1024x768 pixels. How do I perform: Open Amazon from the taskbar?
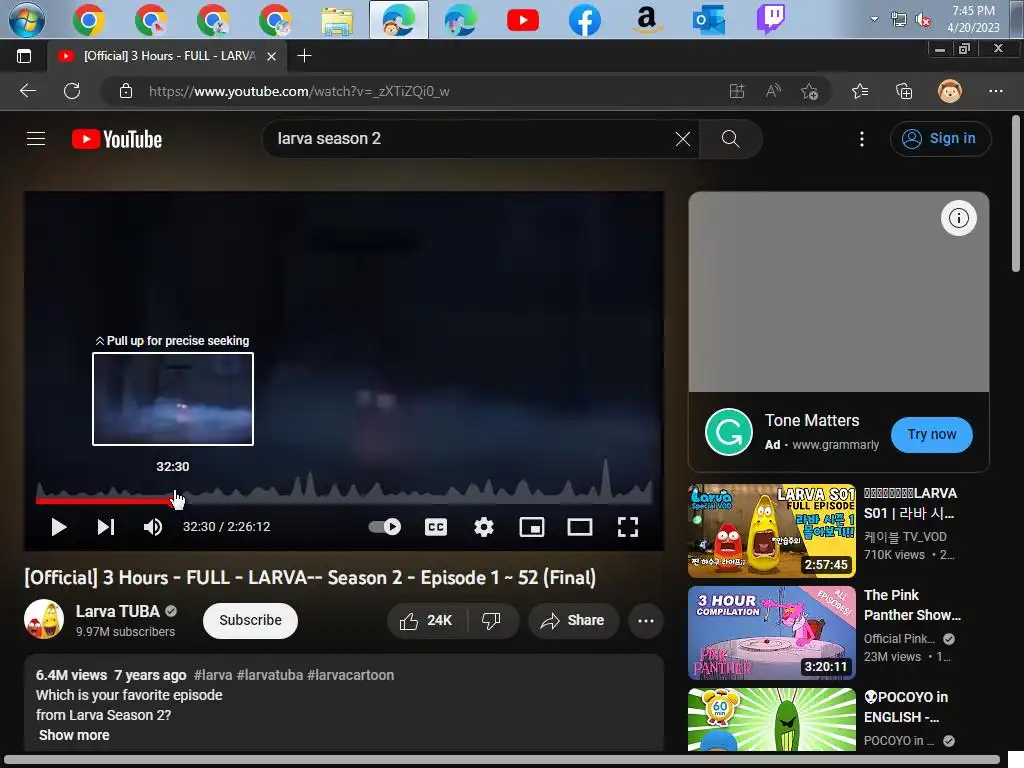click(647, 20)
